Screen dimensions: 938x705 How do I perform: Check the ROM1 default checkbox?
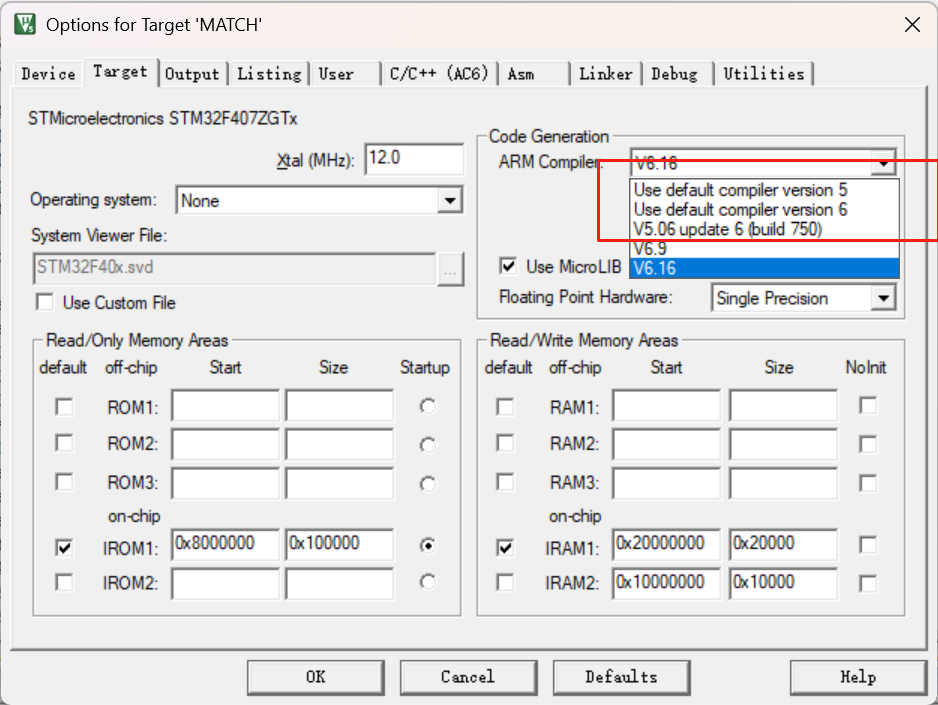coord(64,407)
